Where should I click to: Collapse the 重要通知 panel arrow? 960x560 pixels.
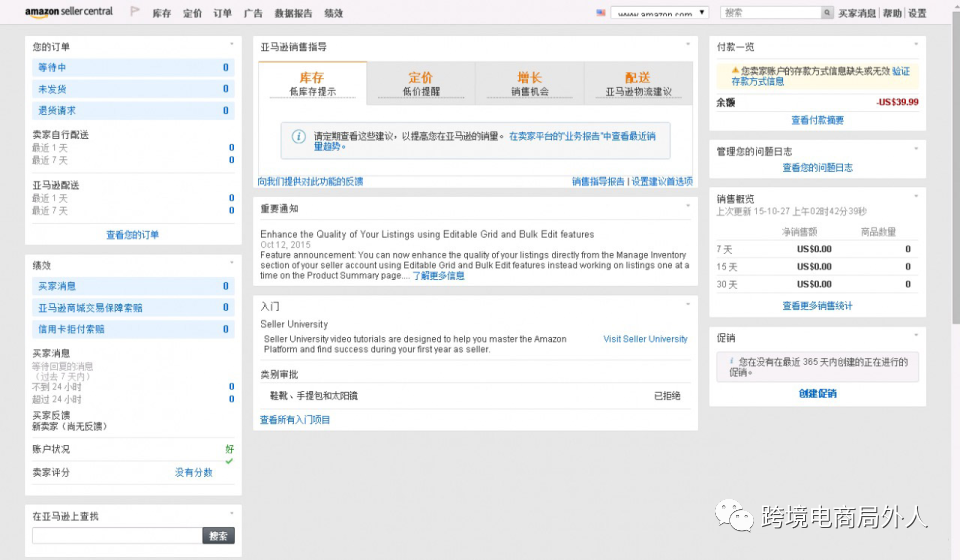(x=688, y=206)
